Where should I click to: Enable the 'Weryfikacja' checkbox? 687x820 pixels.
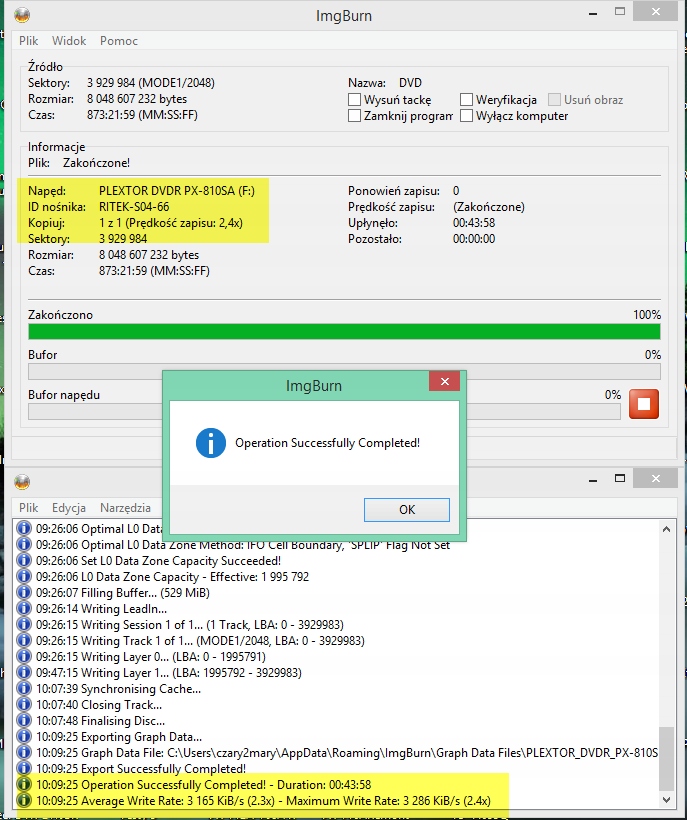[x=466, y=99]
